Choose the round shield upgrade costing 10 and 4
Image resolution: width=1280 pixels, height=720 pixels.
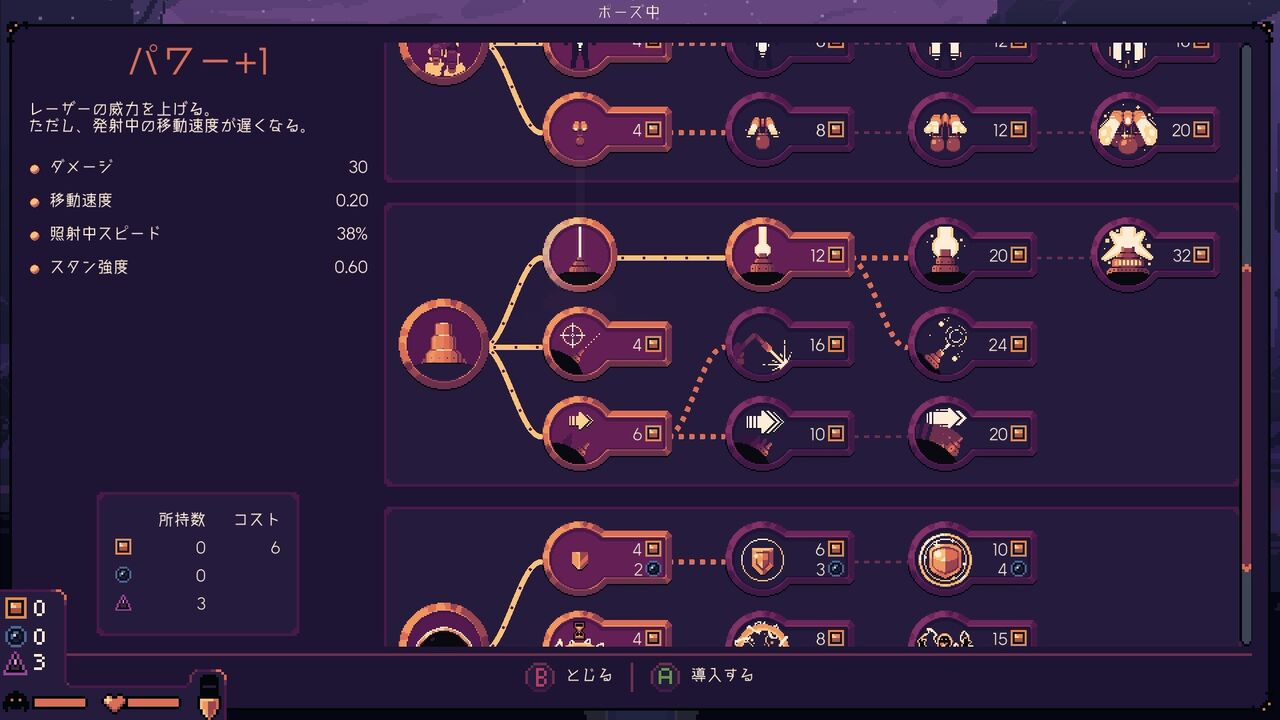tap(972, 559)
